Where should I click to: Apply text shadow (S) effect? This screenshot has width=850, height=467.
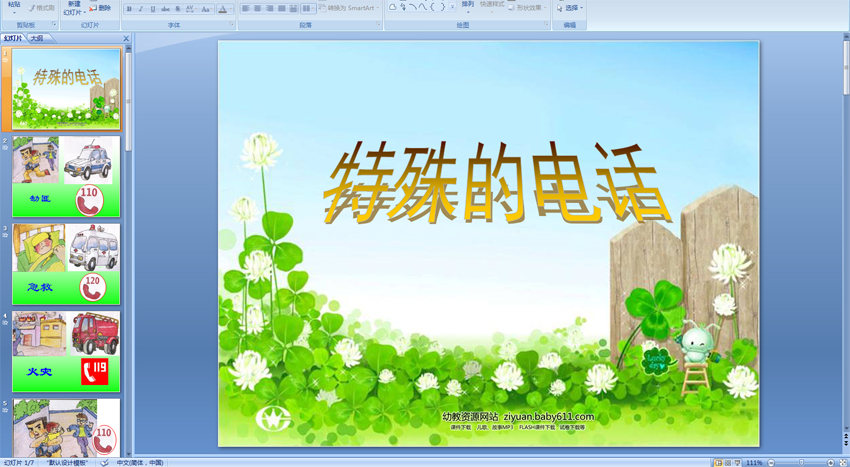point(178,9)
